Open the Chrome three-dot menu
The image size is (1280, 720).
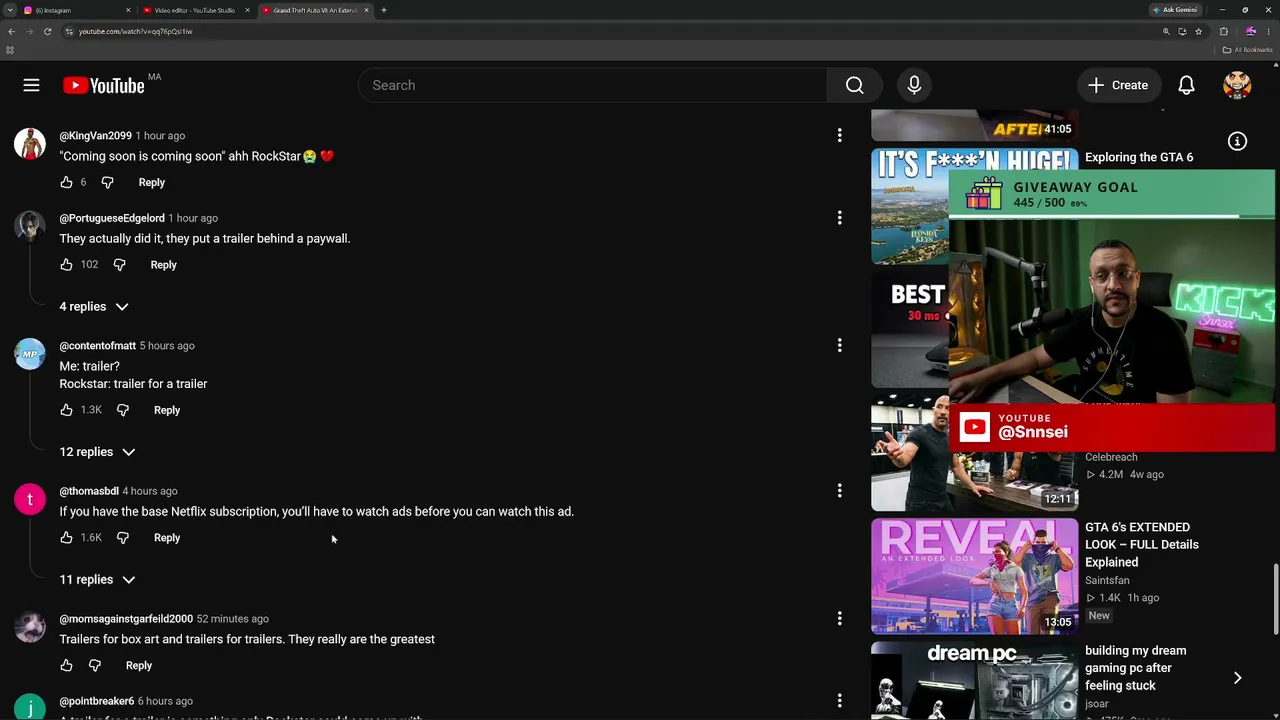1268,31
